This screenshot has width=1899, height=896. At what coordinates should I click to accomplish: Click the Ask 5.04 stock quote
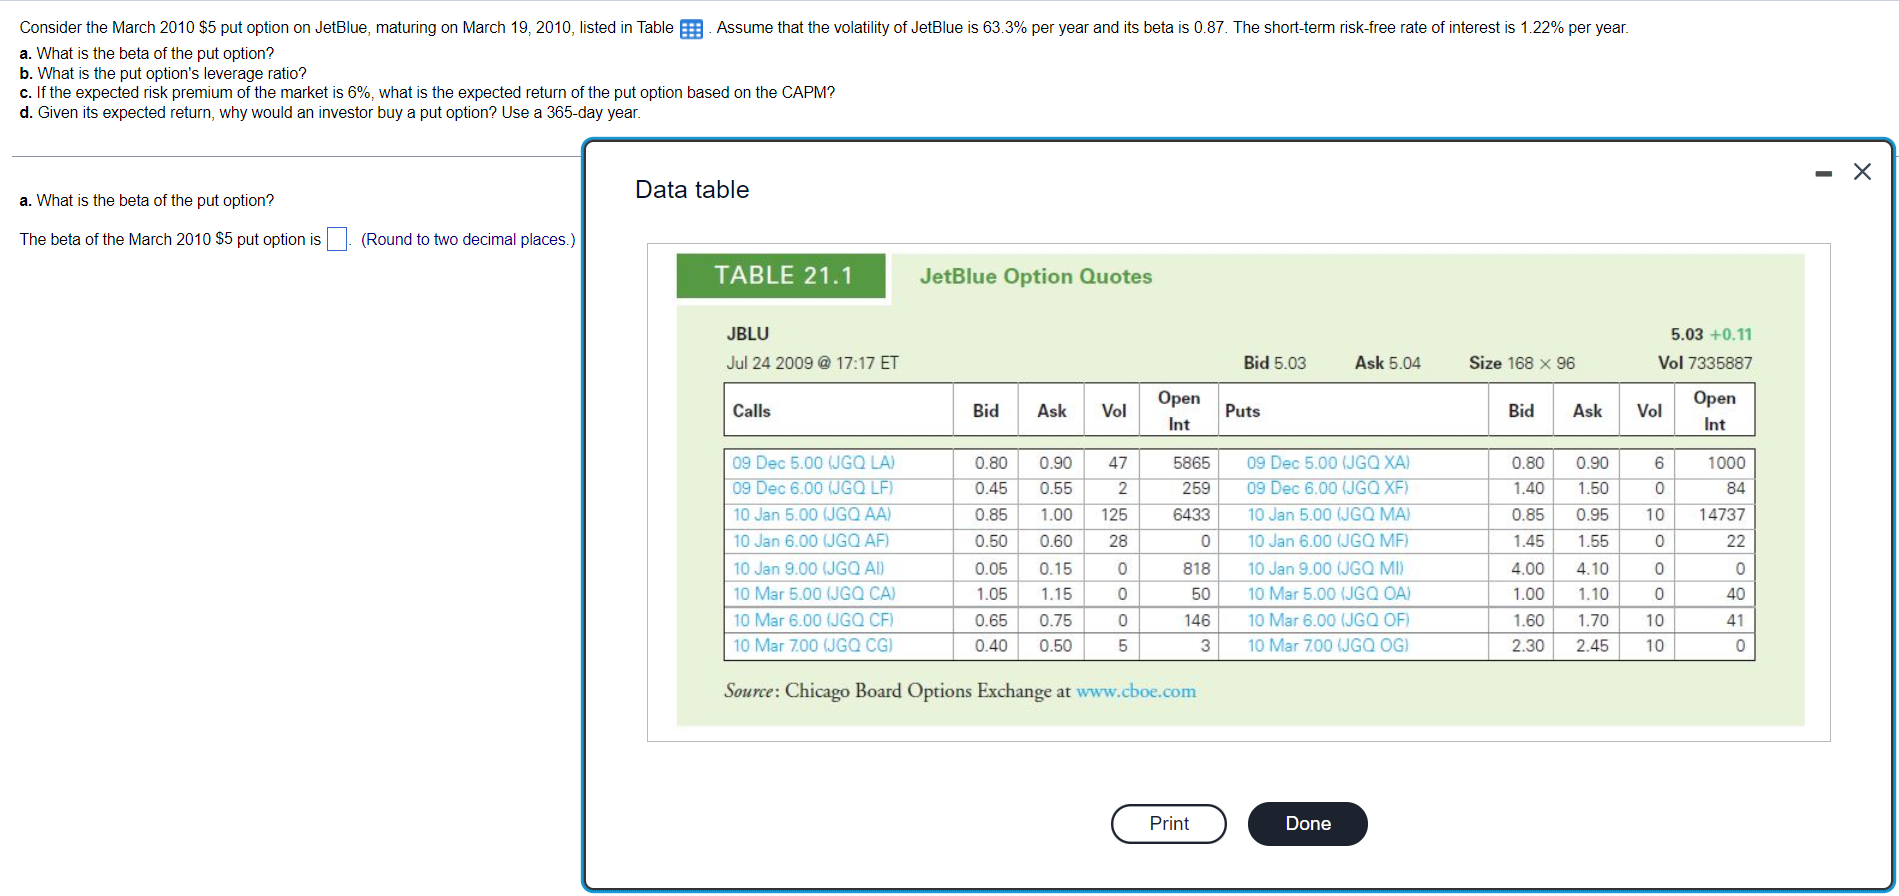(1388, 363)
